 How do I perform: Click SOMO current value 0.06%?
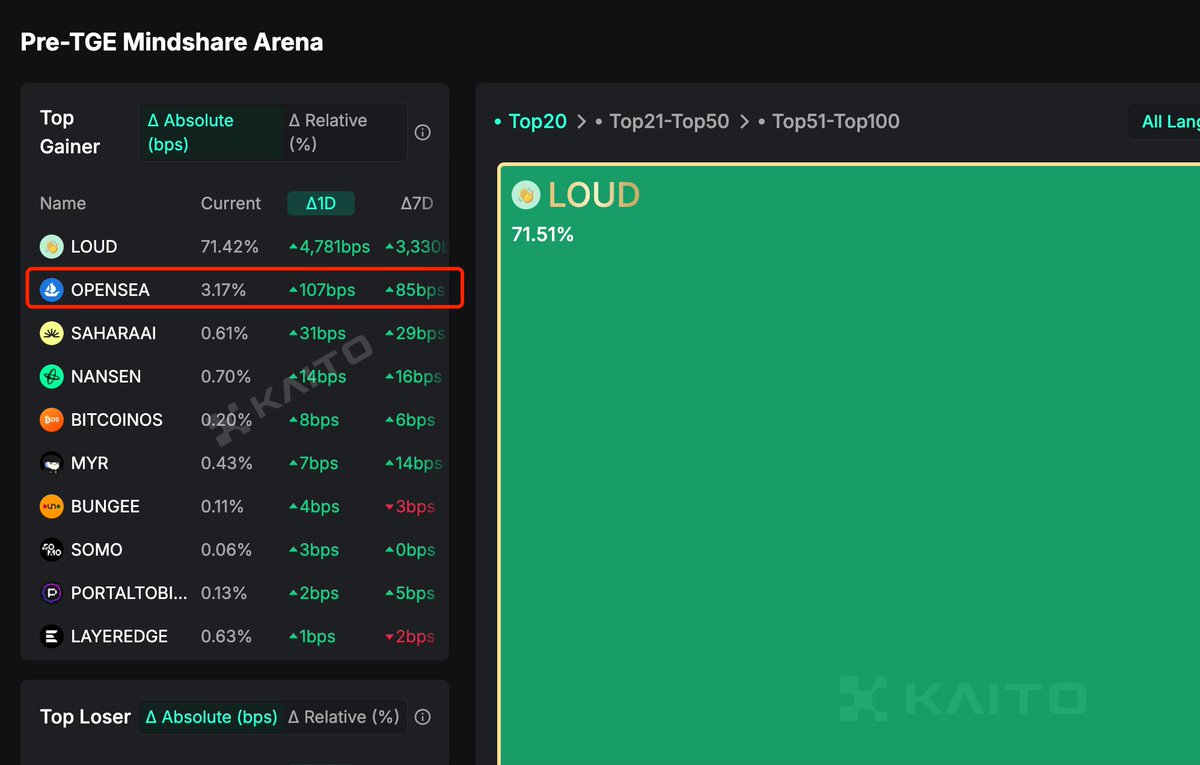coord(226,550)
